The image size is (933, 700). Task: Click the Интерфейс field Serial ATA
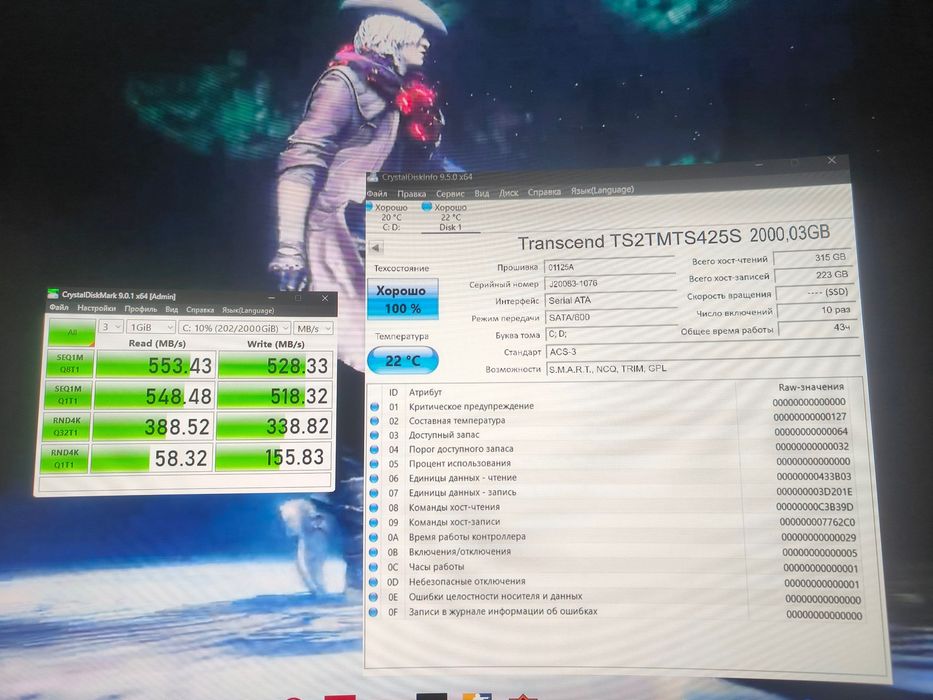pyautogui.click(x=610, y=300)
